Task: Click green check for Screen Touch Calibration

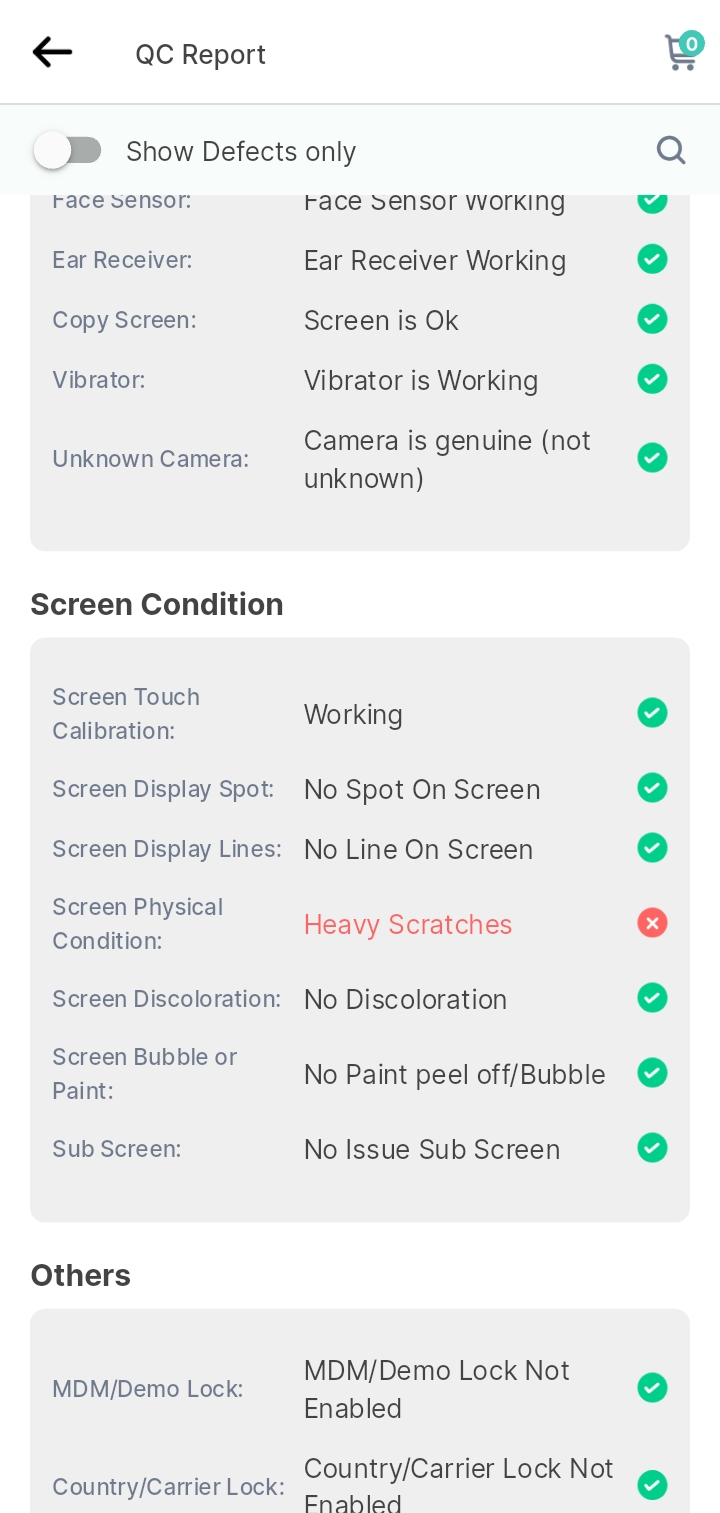Action: [x=652, y=714]
